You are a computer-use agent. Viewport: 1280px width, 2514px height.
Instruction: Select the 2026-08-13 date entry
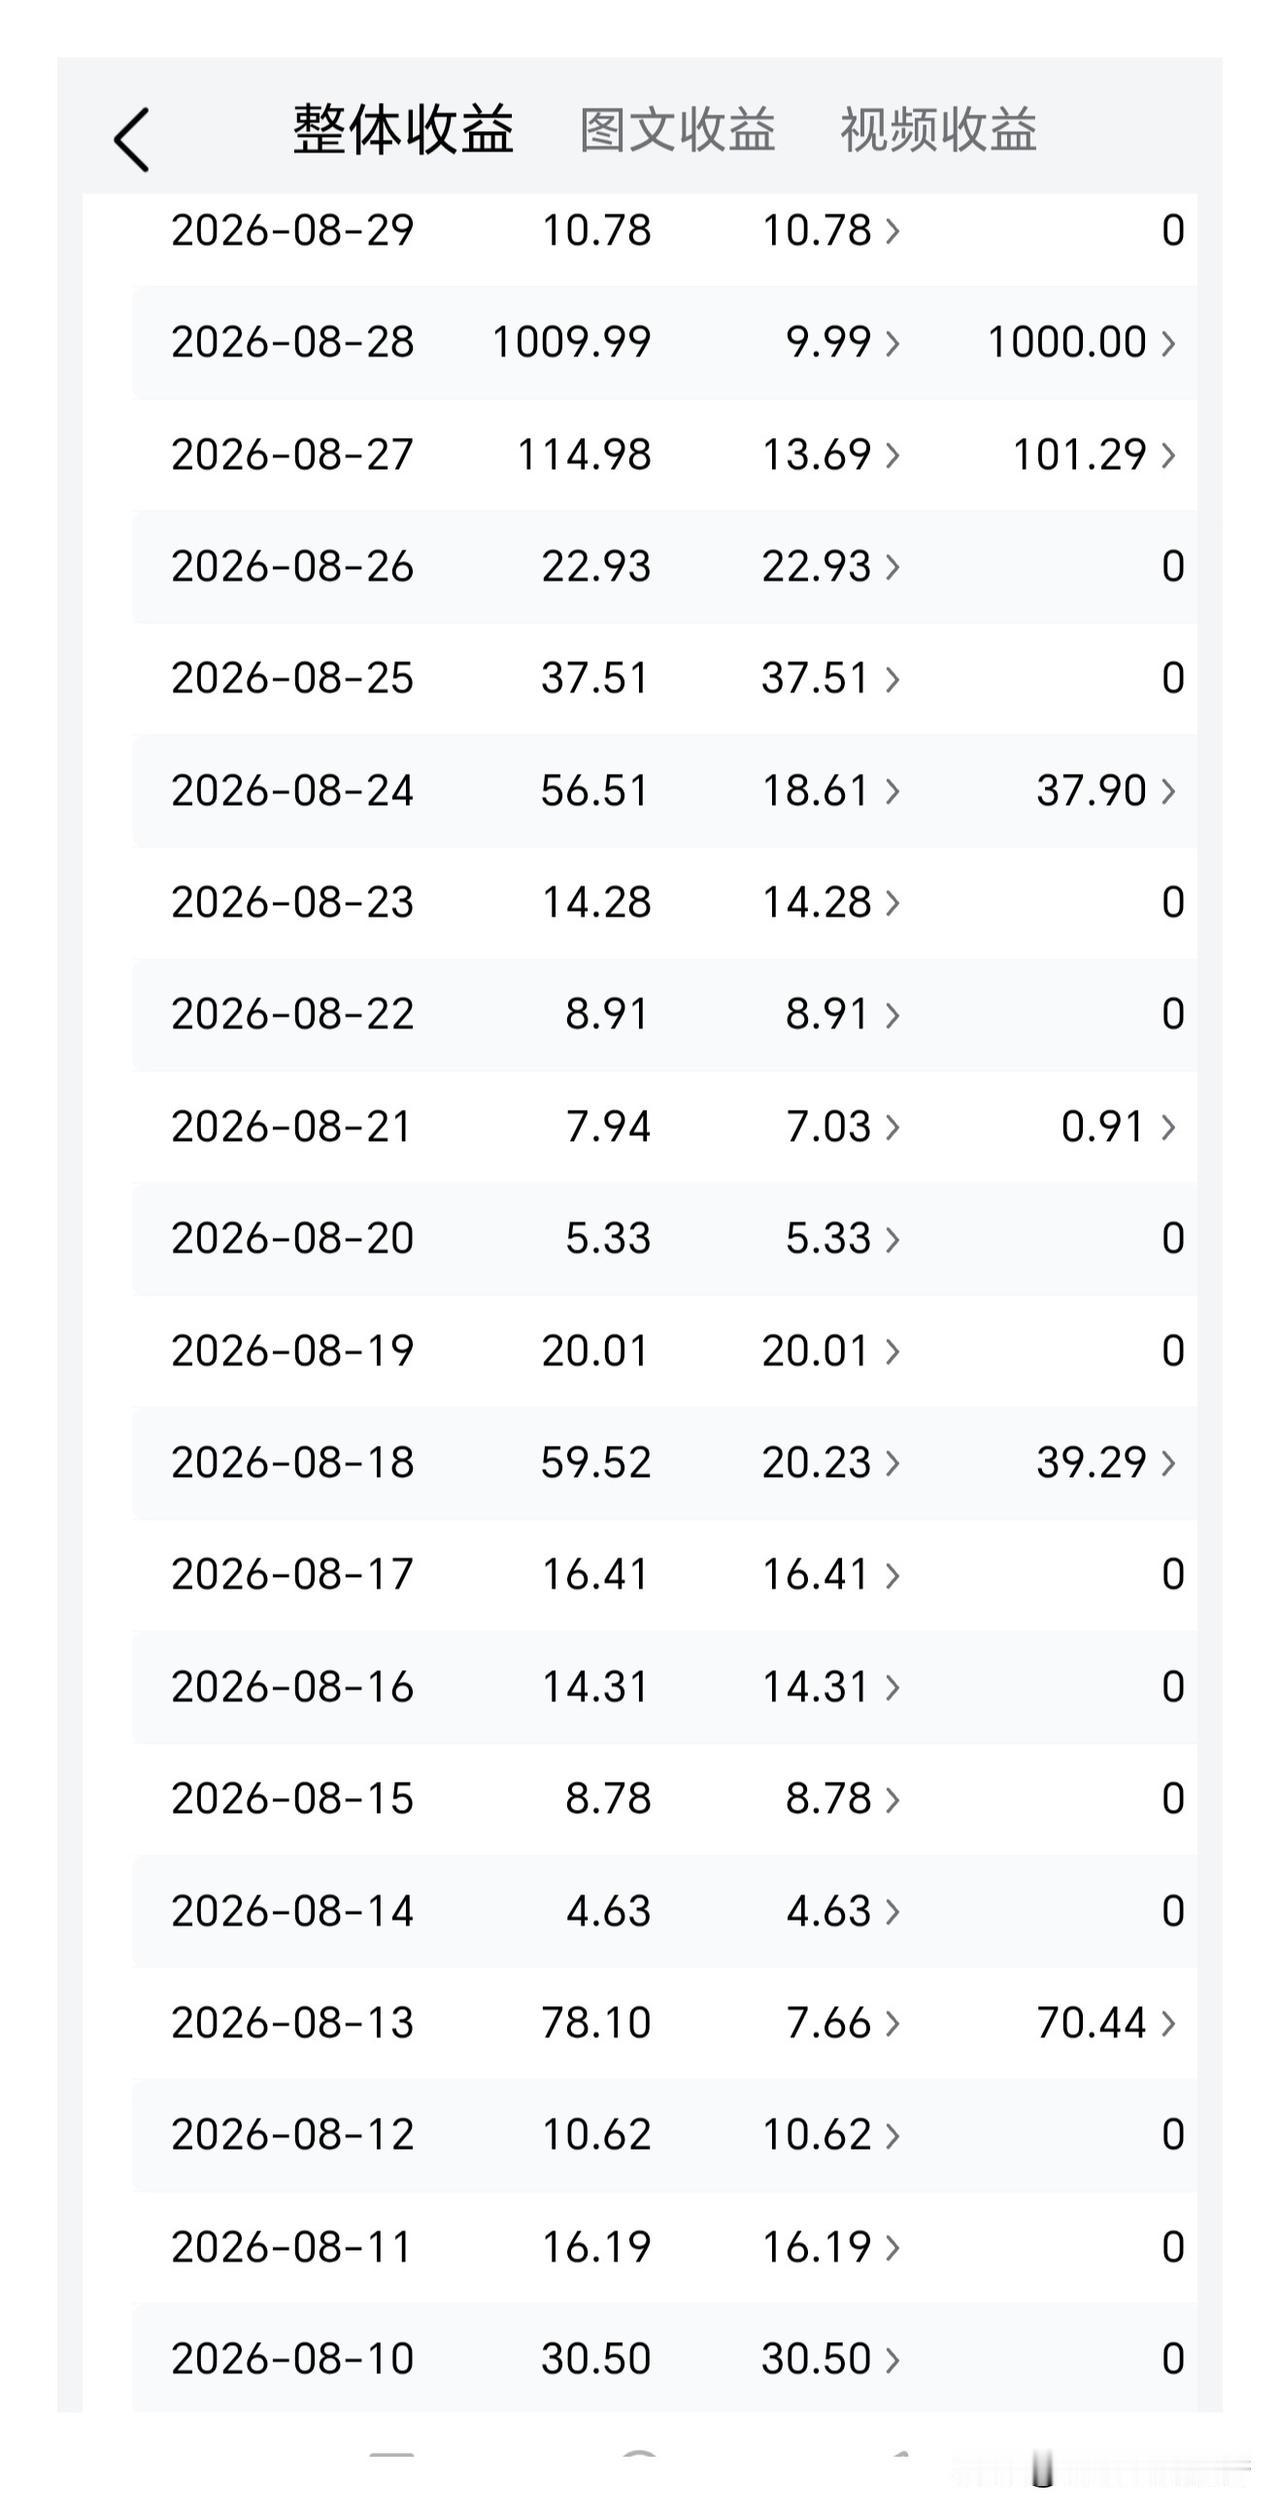pos(292,2022)
